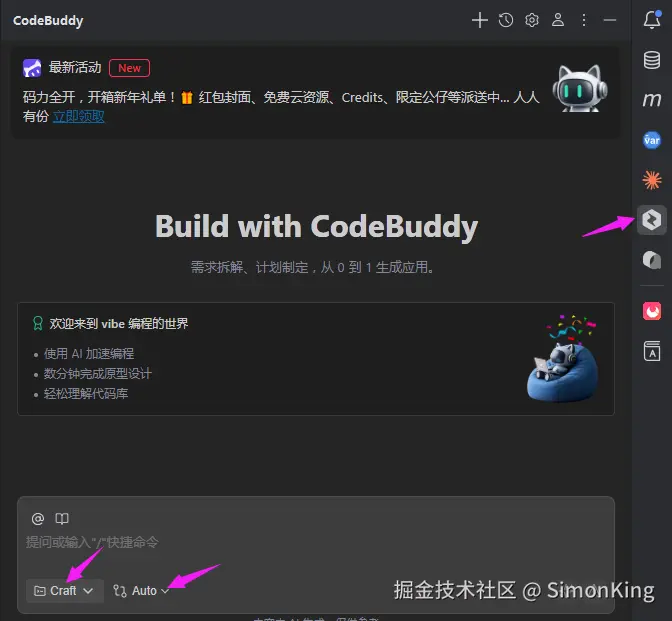Open the red round plugin icon
This screenshot has height=621, width=672.
coord(652,311)
